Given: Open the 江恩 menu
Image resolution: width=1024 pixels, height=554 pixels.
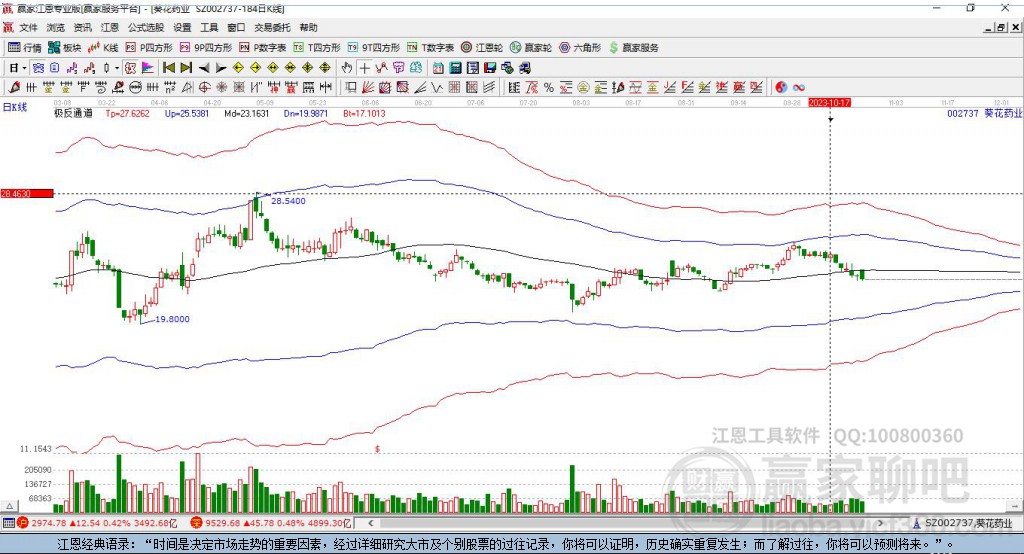Looking at the screenshot, I should coord(110,27).
